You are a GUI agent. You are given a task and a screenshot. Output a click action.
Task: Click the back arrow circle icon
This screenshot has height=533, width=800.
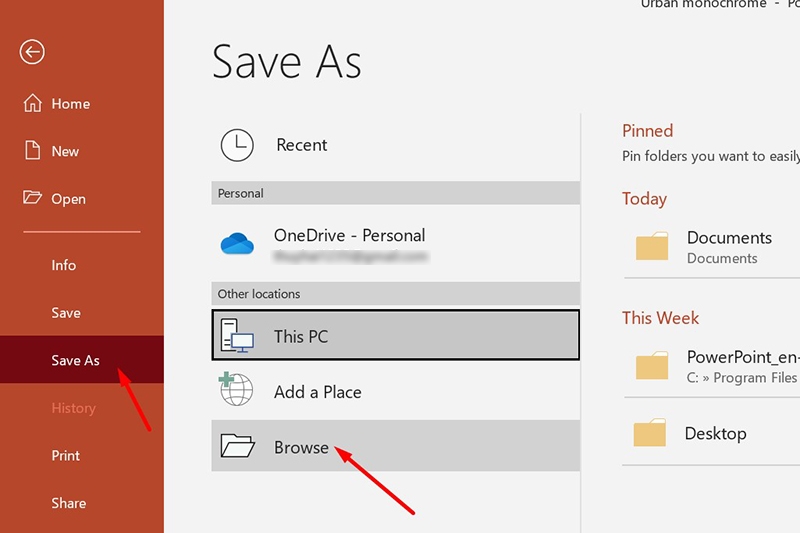tap(32, 52)
